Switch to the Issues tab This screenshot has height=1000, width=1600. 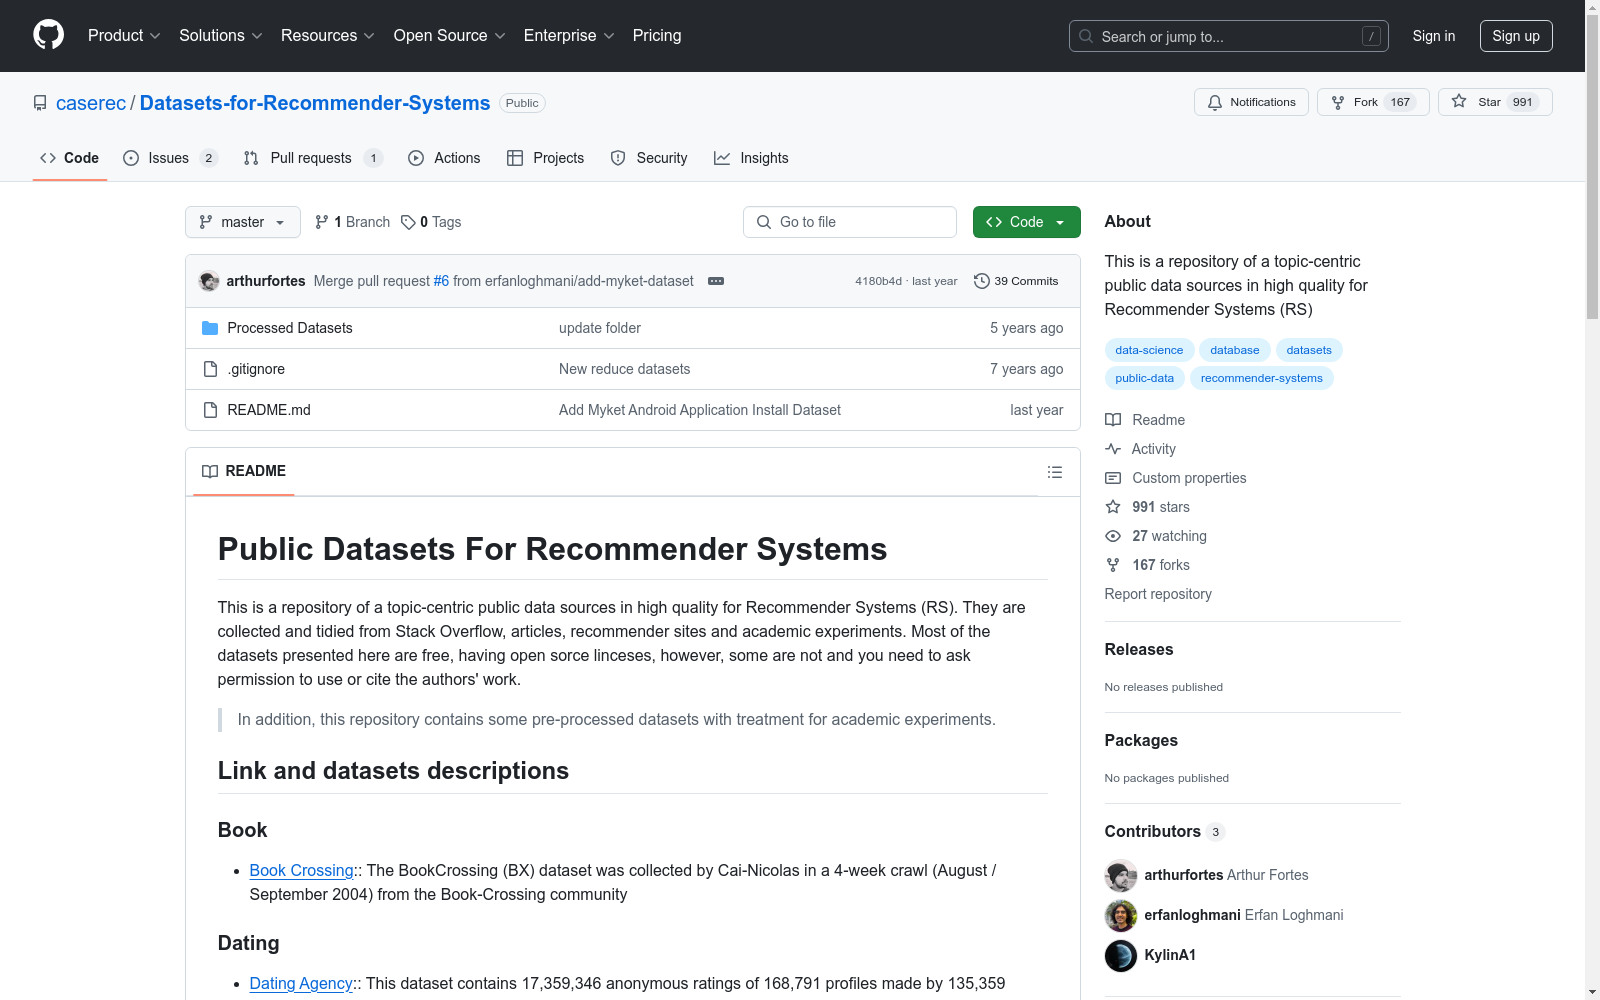point(170,158)
